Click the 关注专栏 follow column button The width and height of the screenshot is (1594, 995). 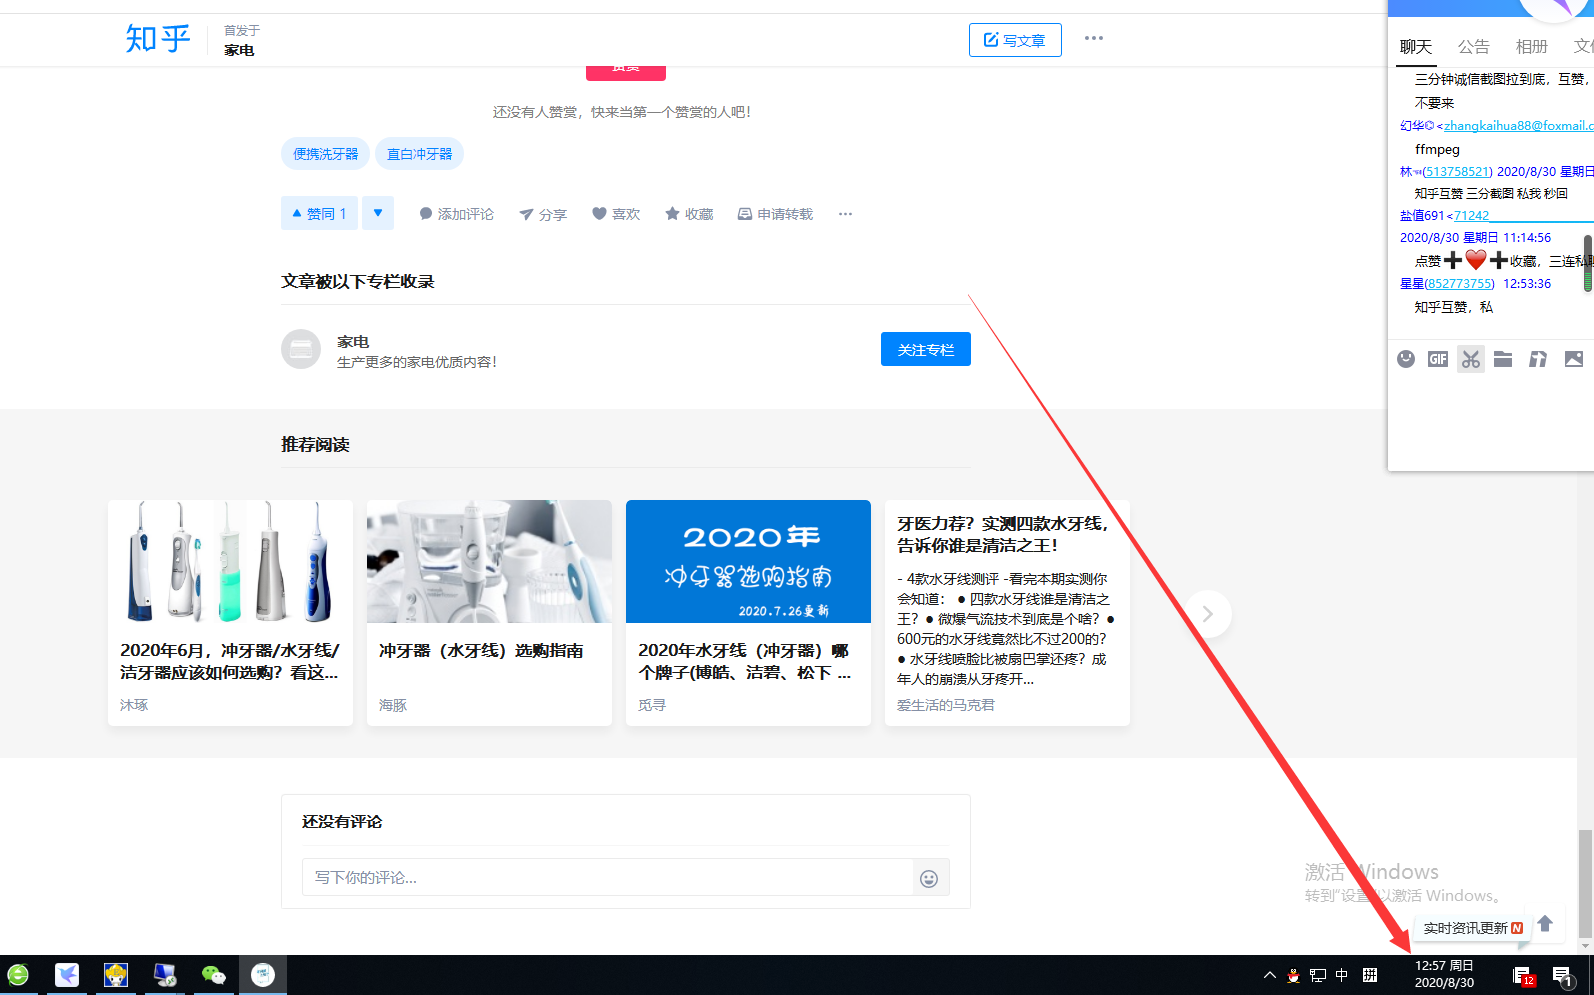(x=926, y=349)
